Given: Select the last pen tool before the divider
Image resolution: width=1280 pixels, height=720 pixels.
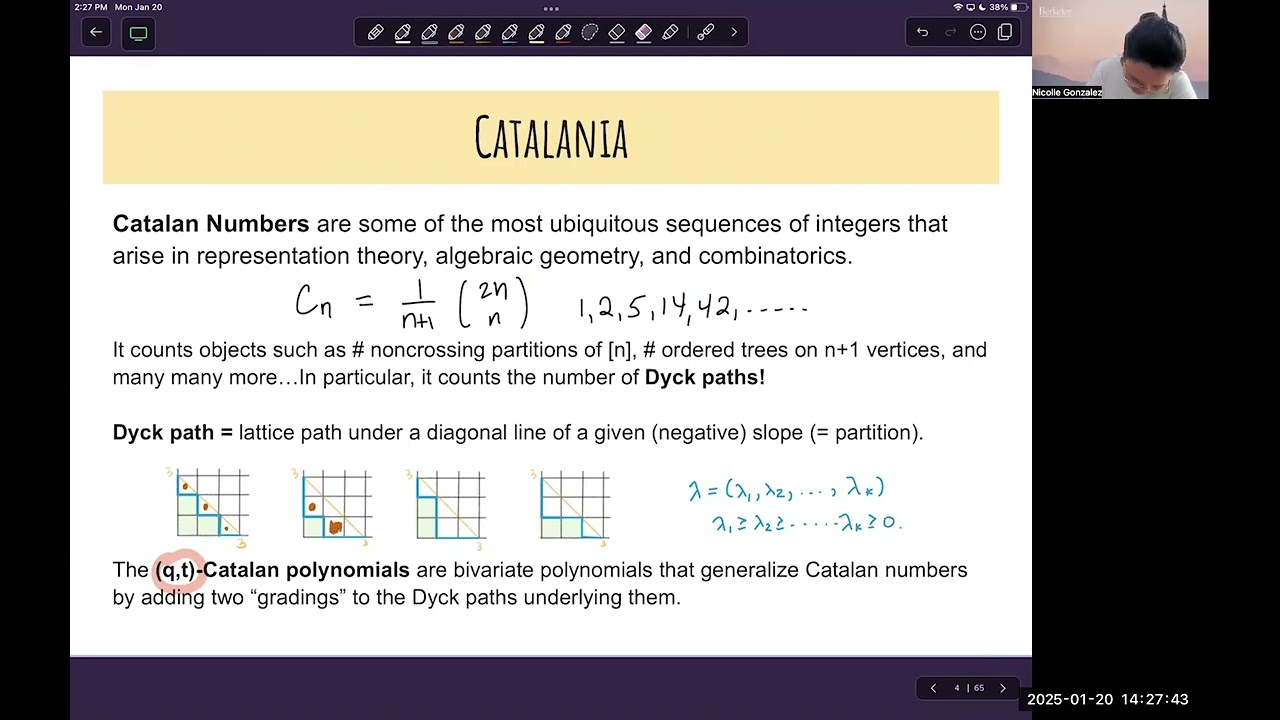Looking at the screenshot, I should pyautogui.click(x=671, y=33).
